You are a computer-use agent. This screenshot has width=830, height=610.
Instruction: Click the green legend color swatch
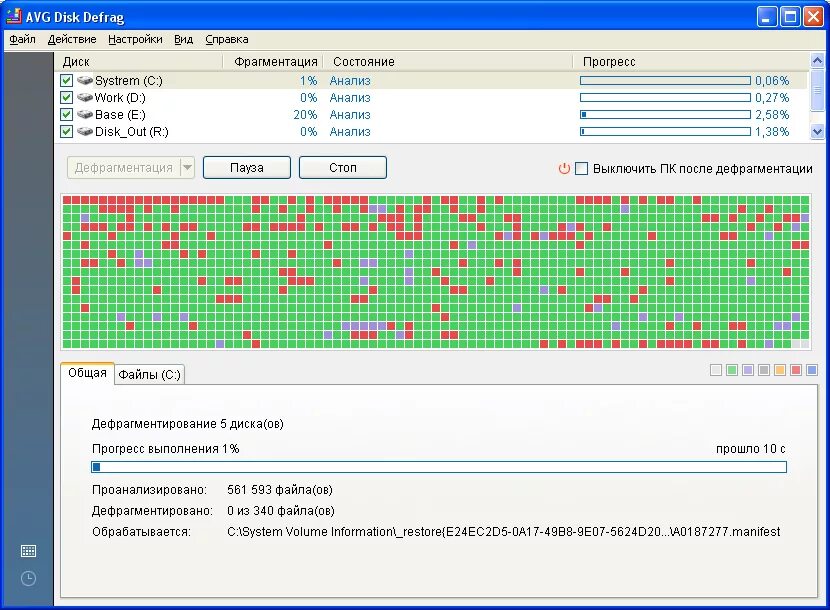point(732,370)
